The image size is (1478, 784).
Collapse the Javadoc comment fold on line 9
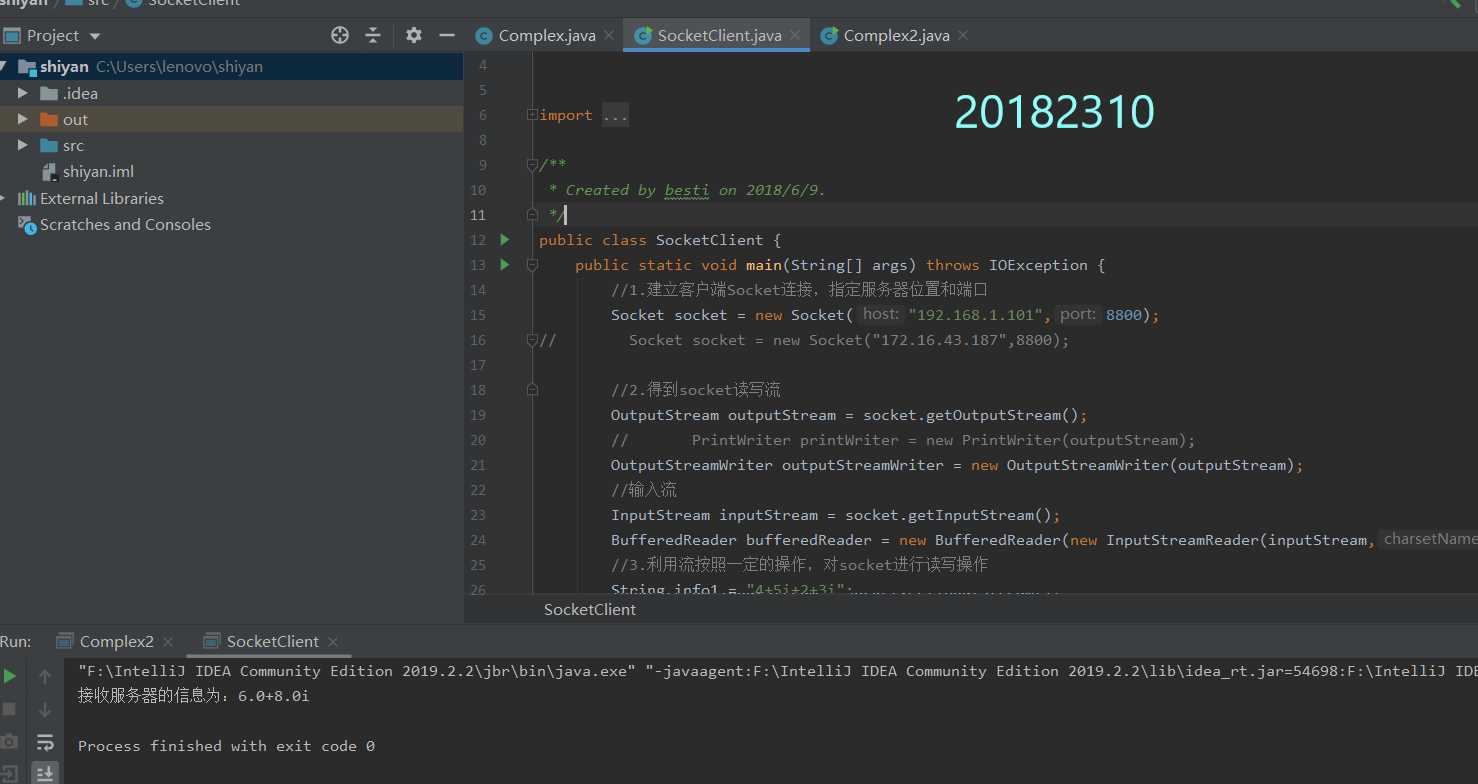click(532, 165)
